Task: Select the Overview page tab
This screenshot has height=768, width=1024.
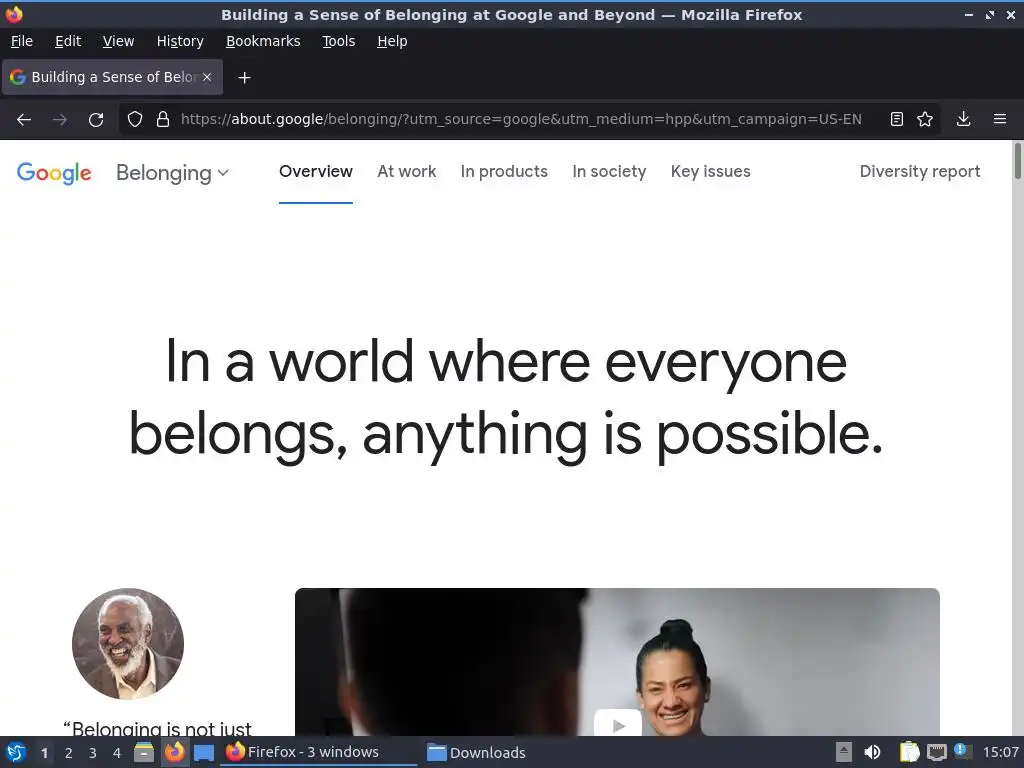Action: click(x=315, y=172)
